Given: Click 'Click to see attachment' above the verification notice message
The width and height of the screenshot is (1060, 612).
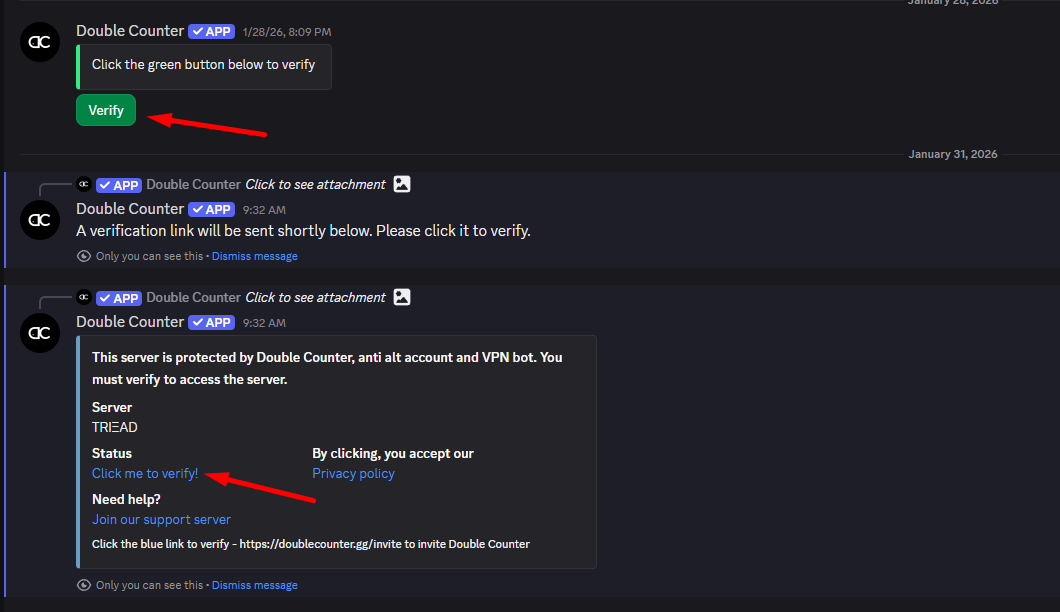Looking at the screenshot, I should click(315, 184).
